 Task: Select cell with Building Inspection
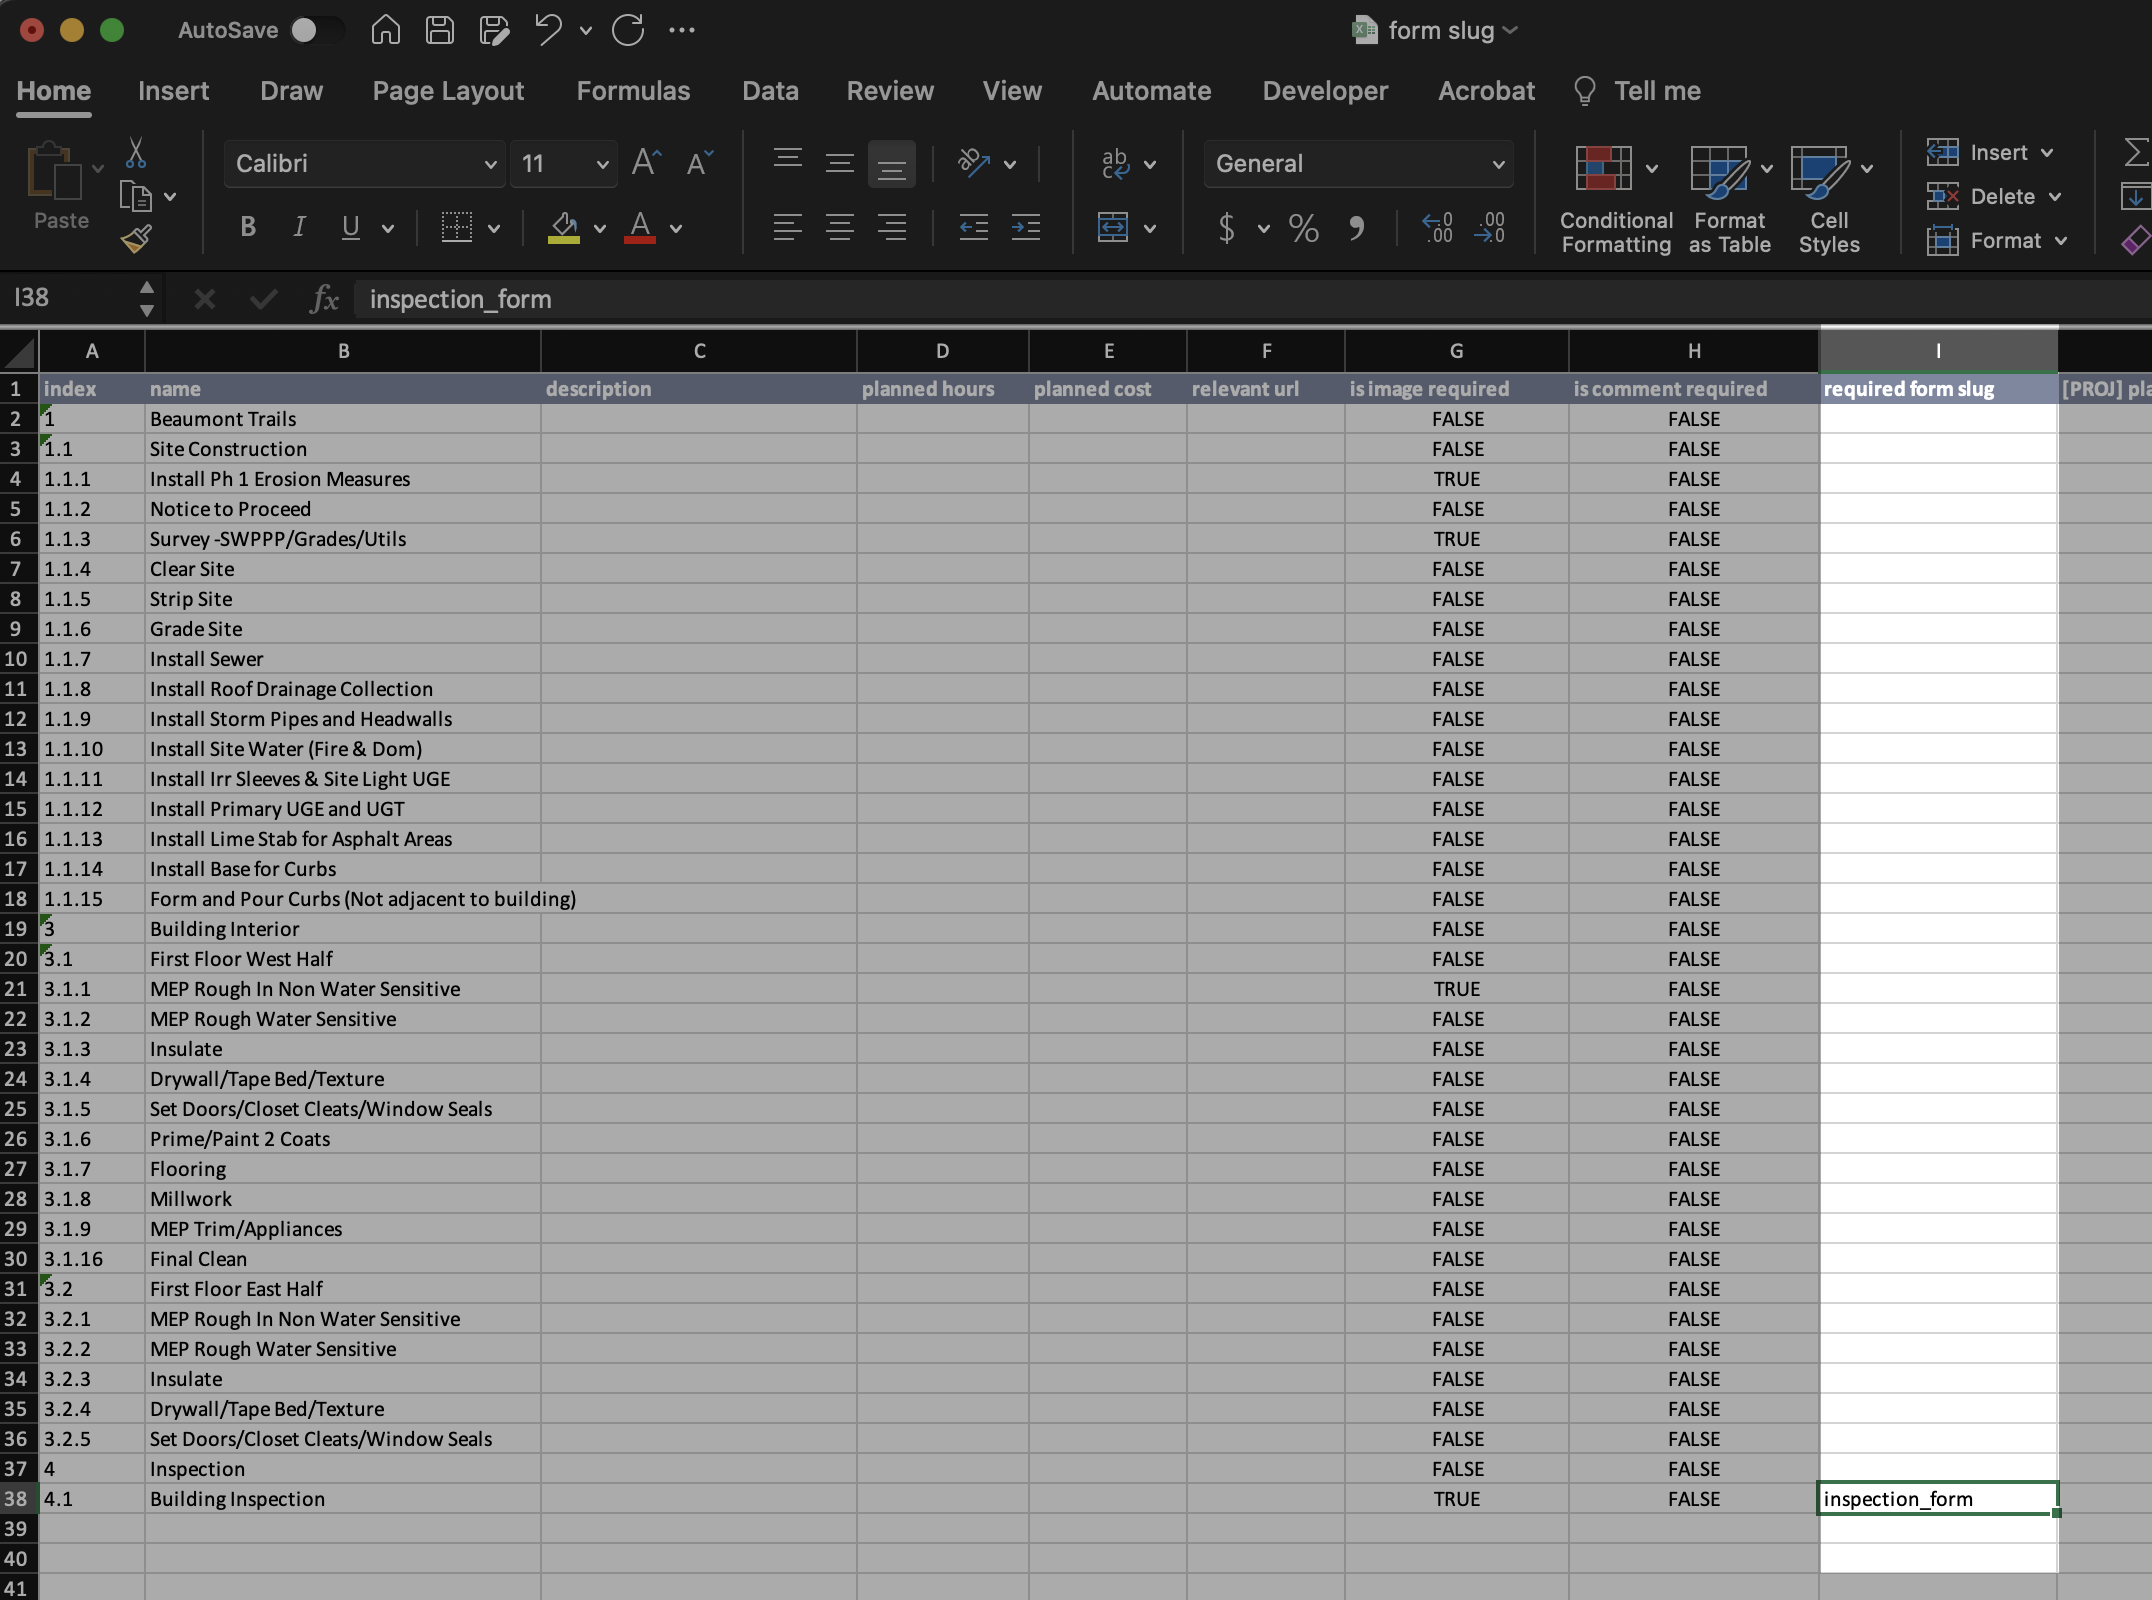point(342,1499)
